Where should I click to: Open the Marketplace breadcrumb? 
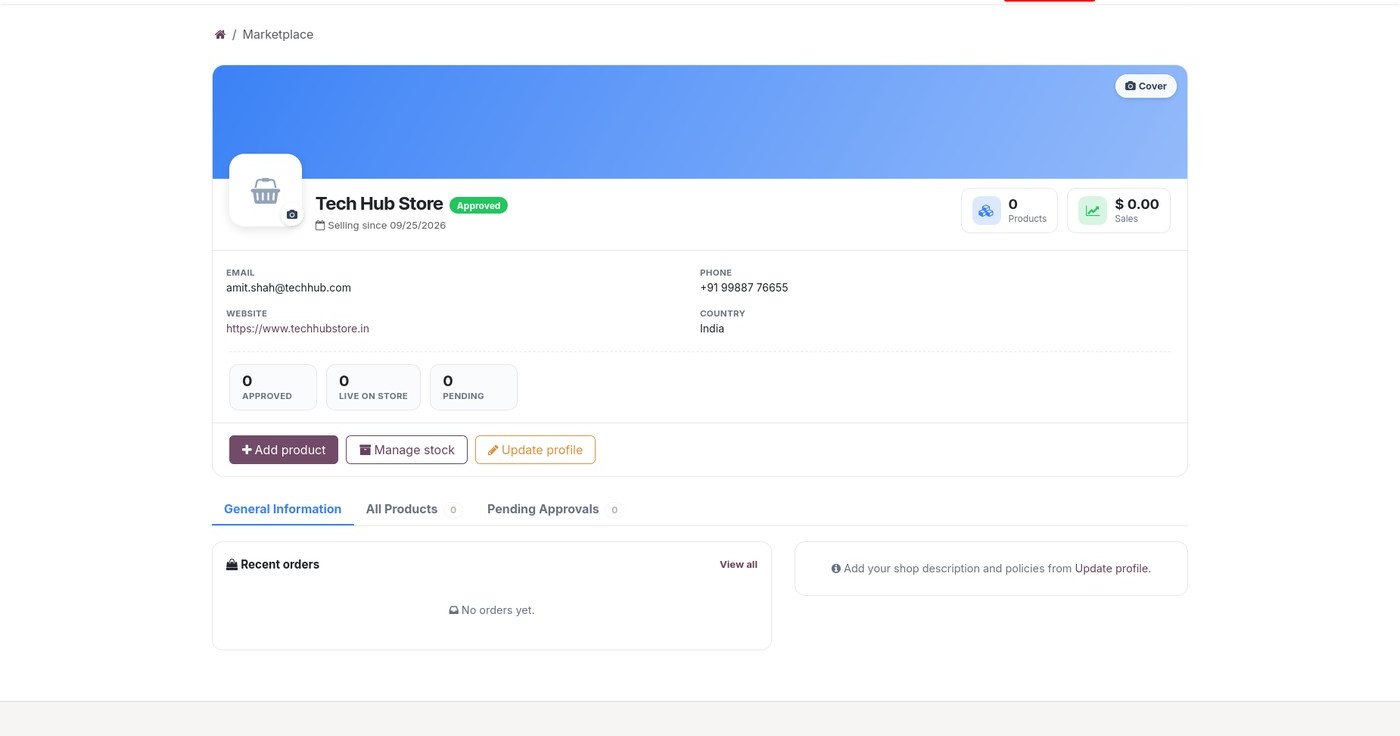pyautogui.click(x=278, y=35)
